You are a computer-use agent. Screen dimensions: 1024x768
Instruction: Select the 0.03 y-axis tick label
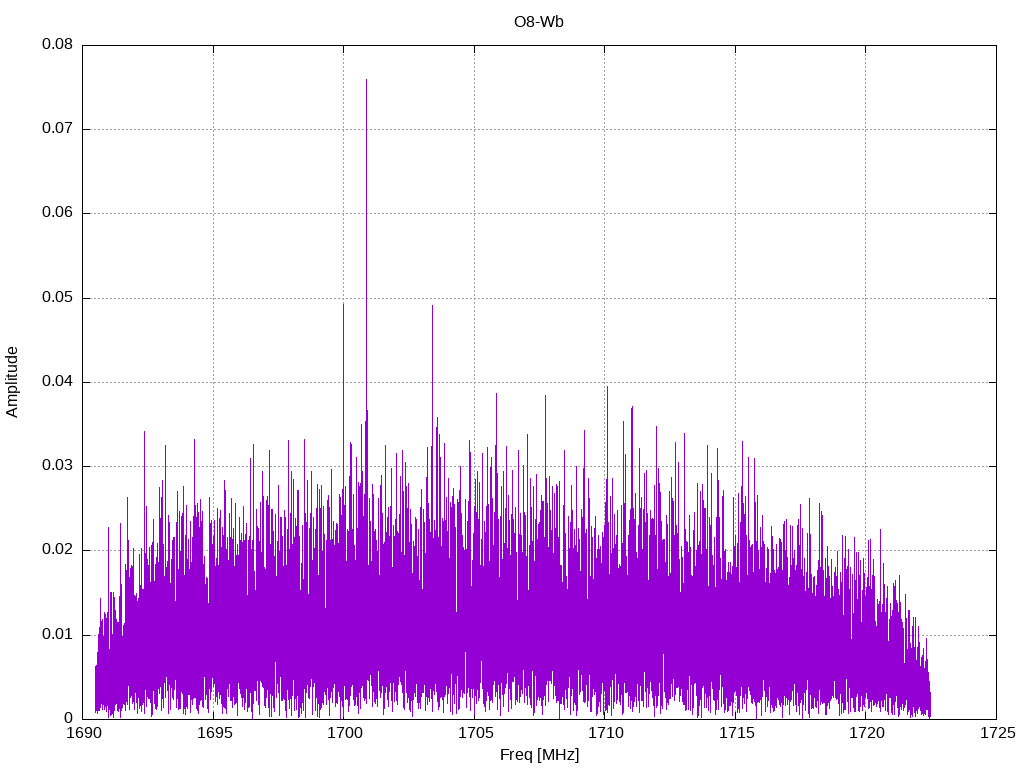pos(57,466)
